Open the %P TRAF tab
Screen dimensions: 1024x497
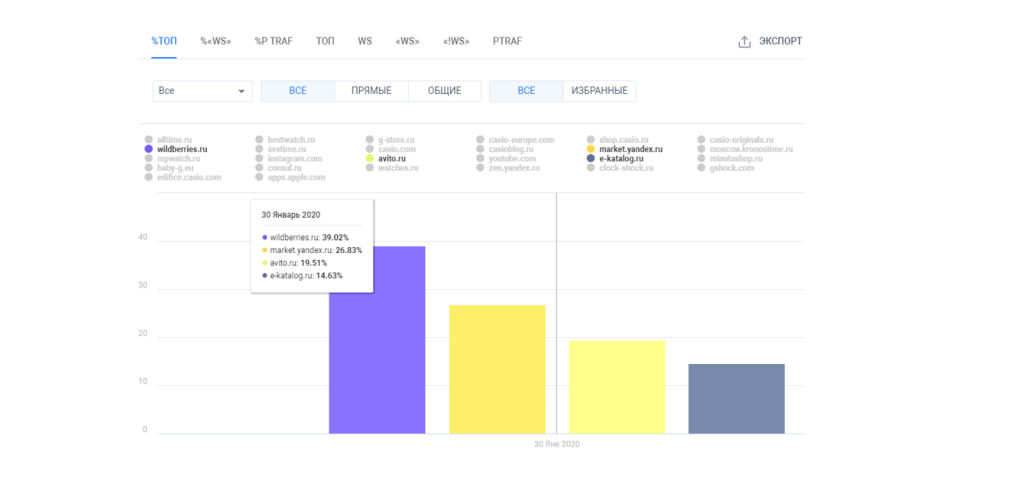tap(274, 41)
